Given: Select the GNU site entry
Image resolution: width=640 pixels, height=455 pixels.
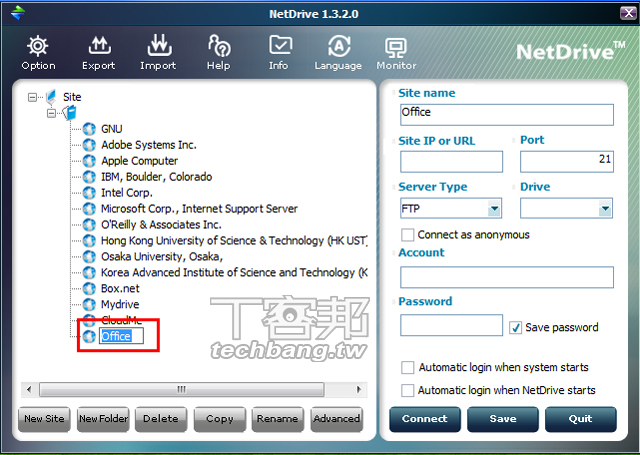Looking at the screenshot, I should [111, 129].
